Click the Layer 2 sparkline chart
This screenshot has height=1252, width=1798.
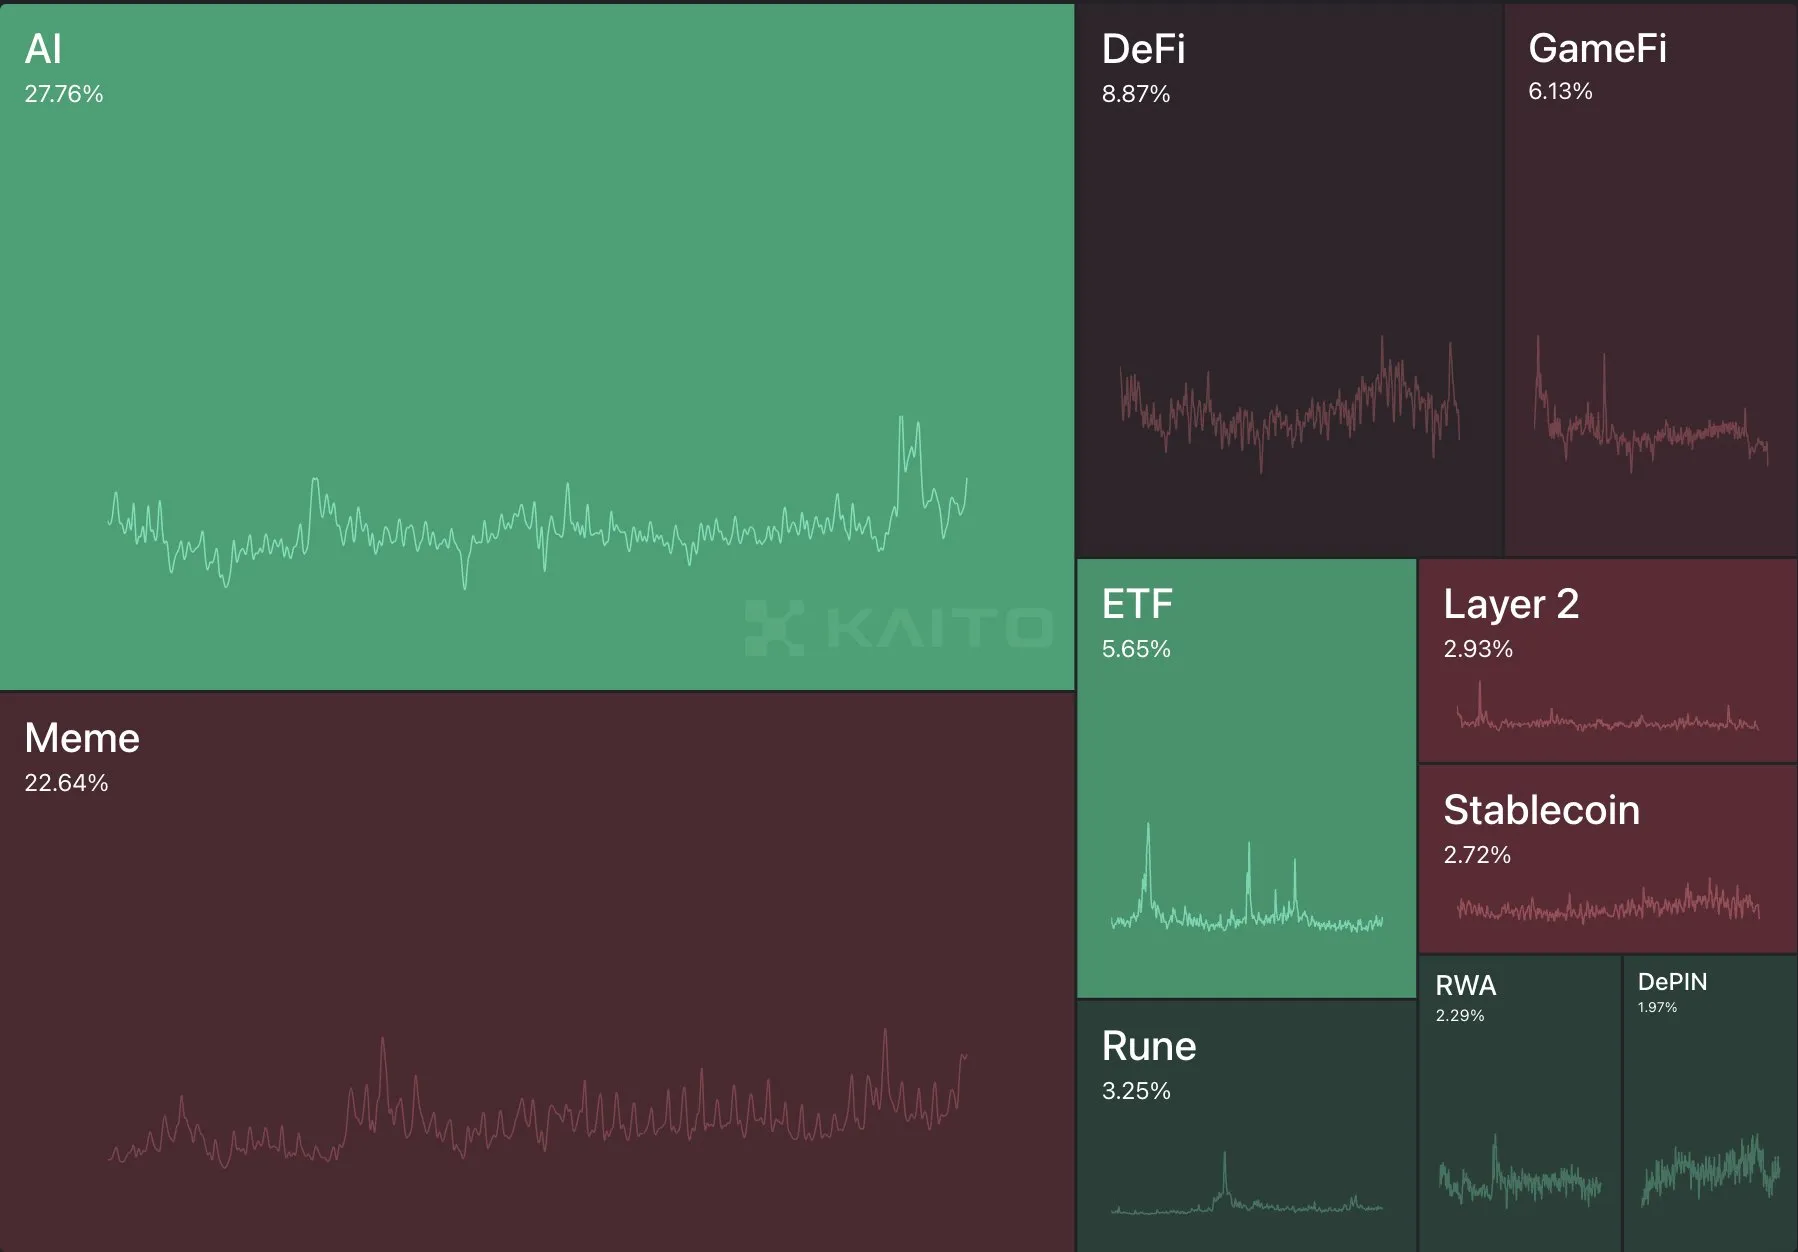[1608, 707]
